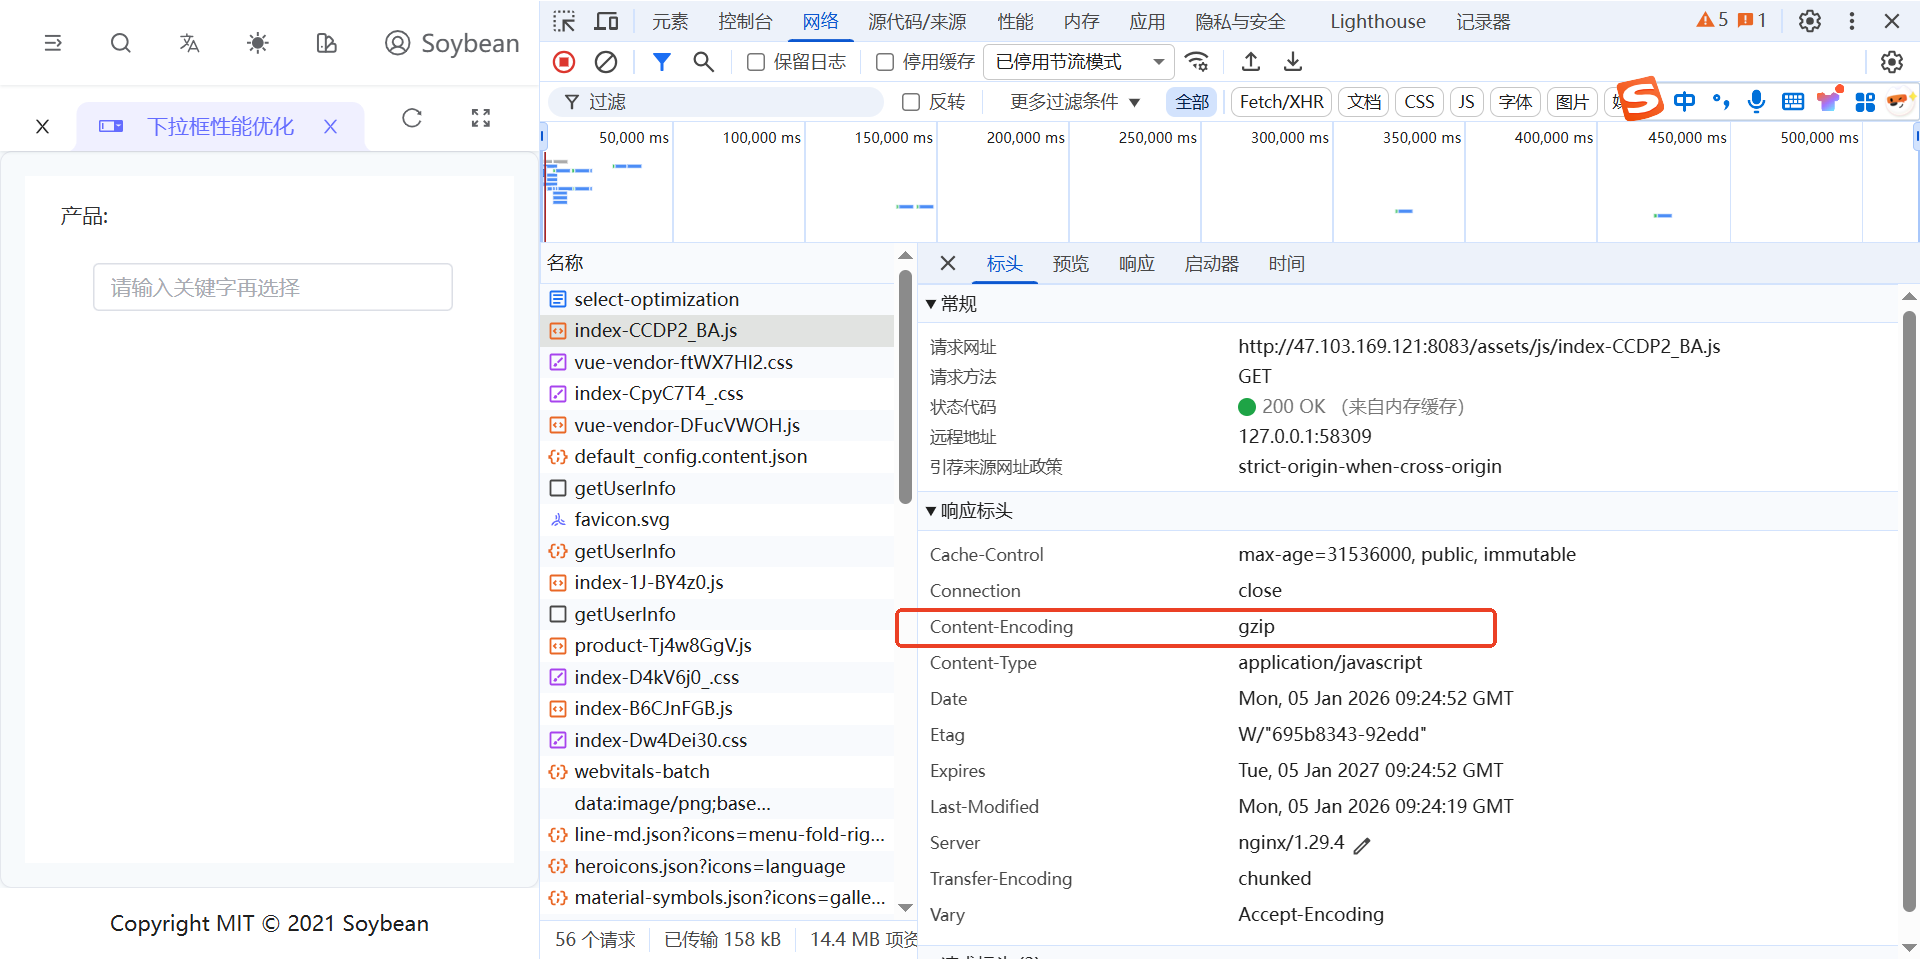Open the 预览 tab for the request
Screen dimensions: 1920x959
(1070, 263)
